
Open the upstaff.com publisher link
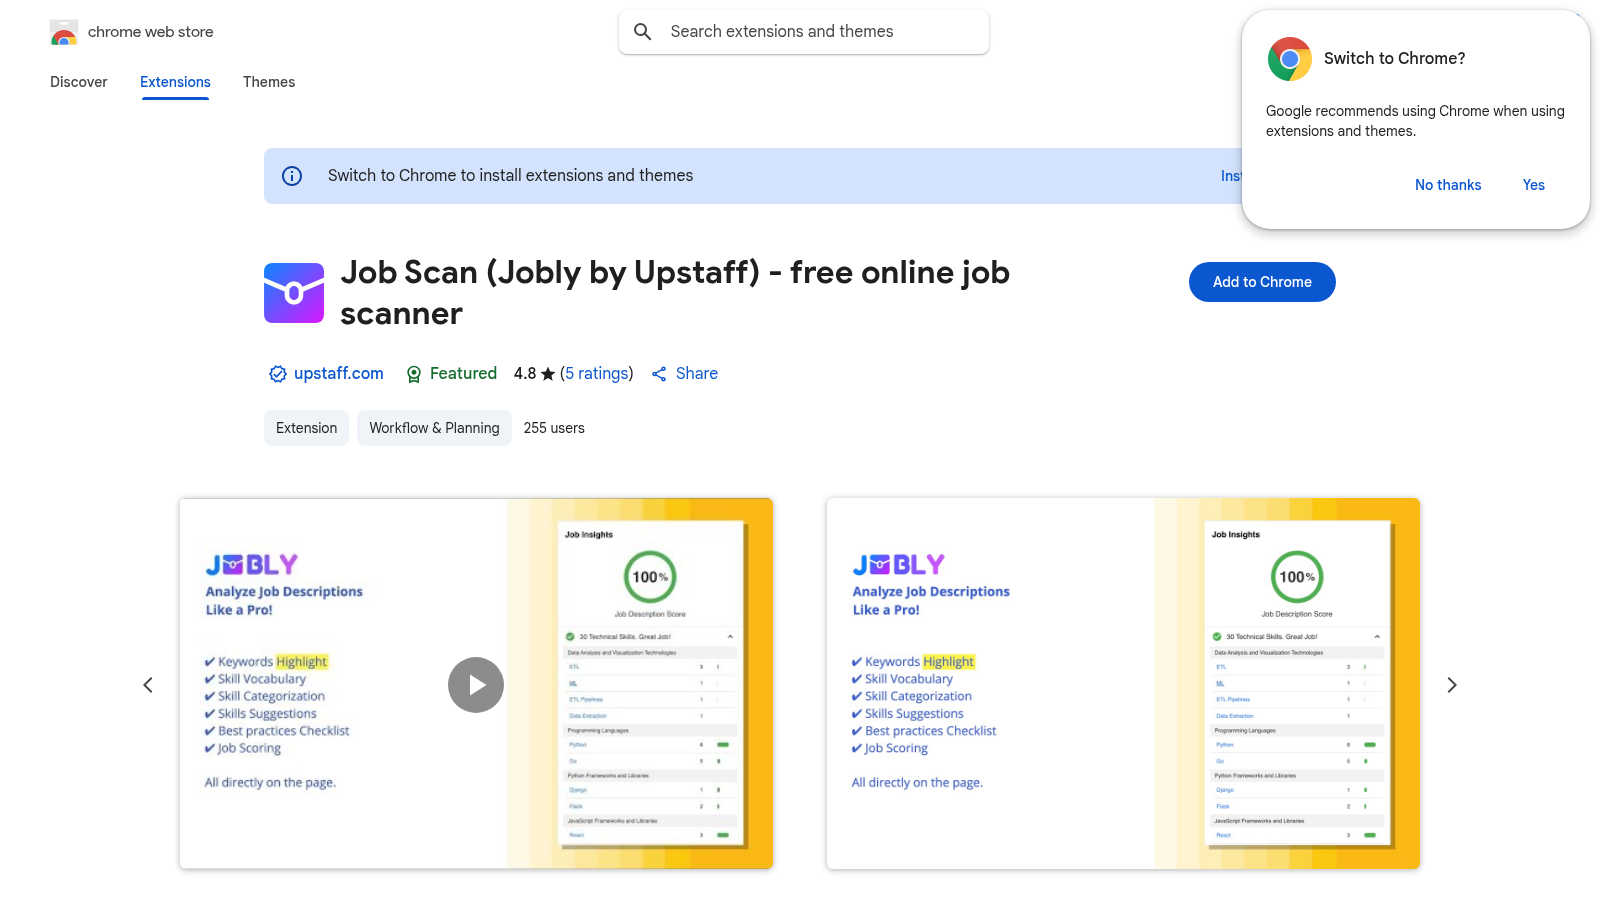point(338,373)
